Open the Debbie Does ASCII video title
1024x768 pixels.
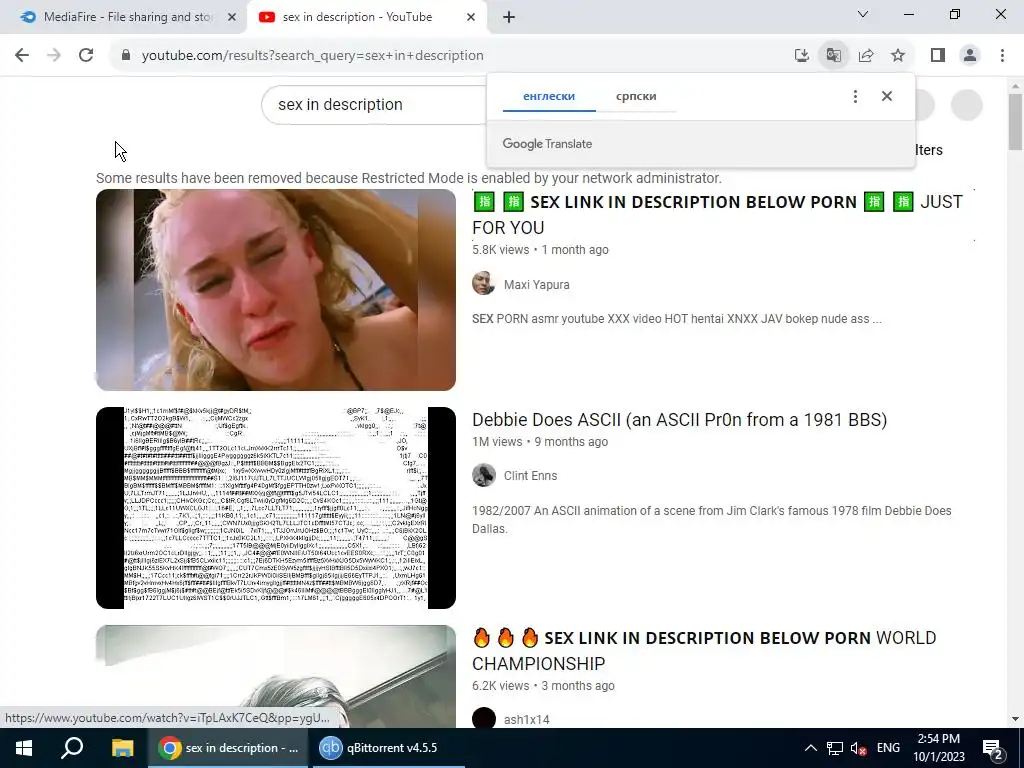pos(679,420)
